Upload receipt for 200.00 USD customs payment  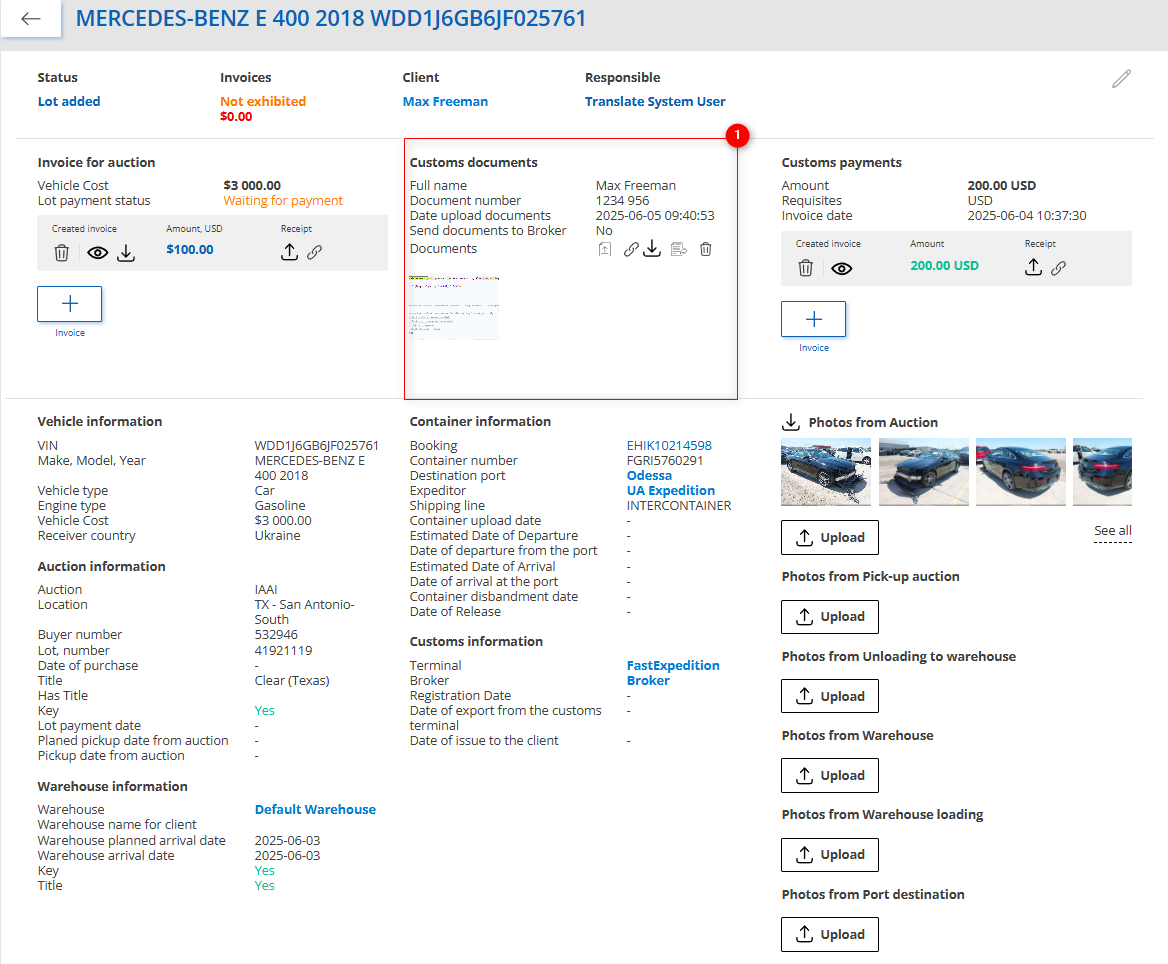tap(1033, 267)
